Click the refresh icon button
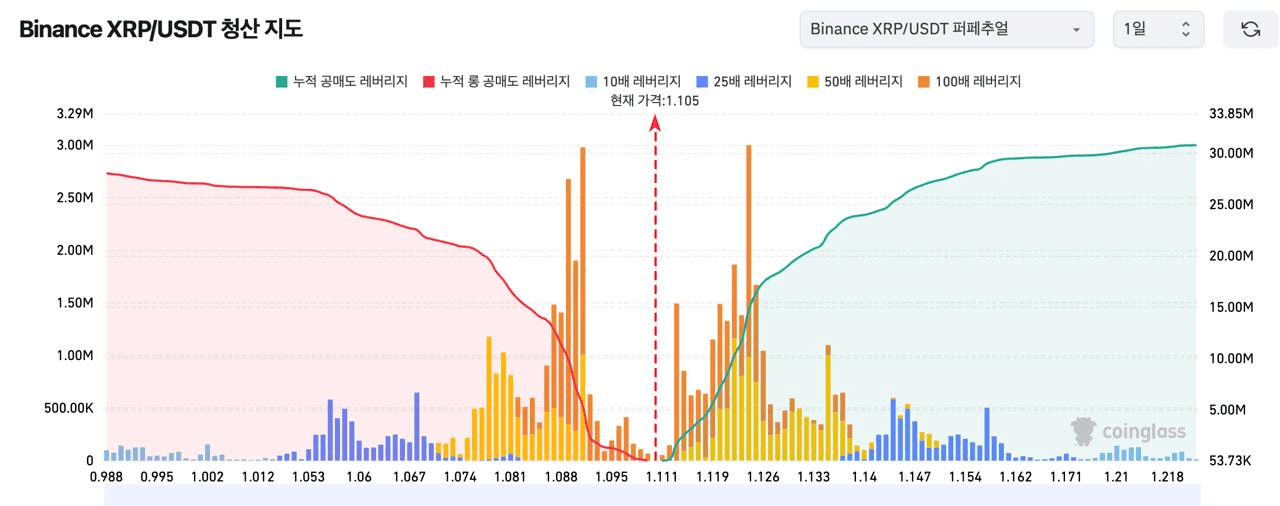Image resolution: width=1280 pixels, height=506 pixels. [1250, 29]
